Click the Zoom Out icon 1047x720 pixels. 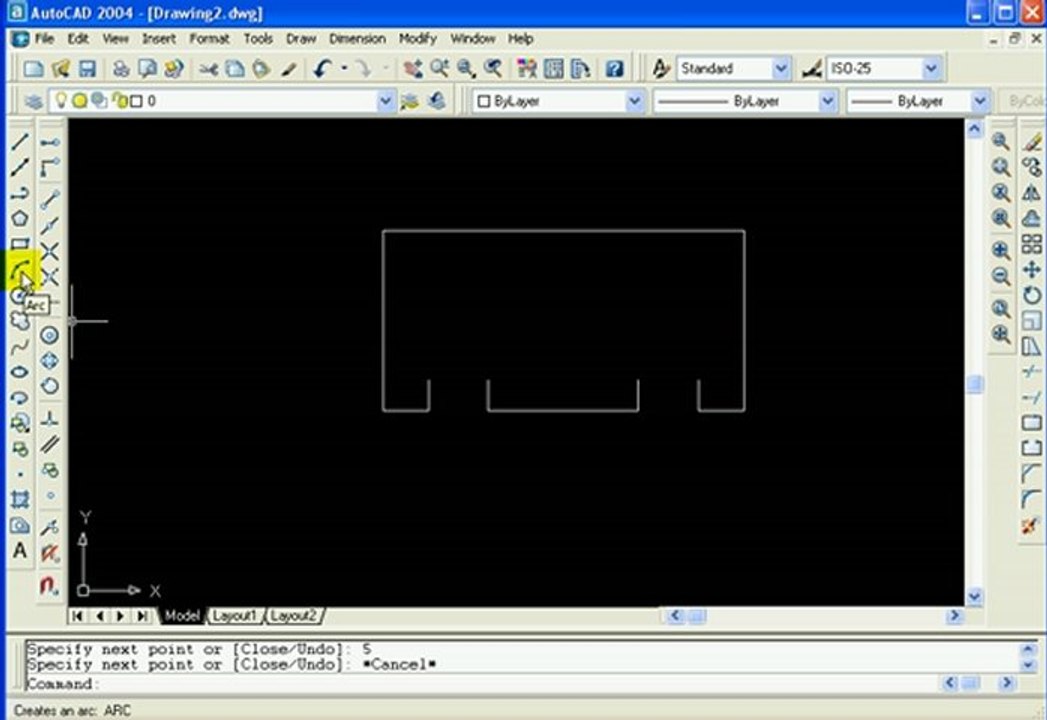tap(1000, 275)
